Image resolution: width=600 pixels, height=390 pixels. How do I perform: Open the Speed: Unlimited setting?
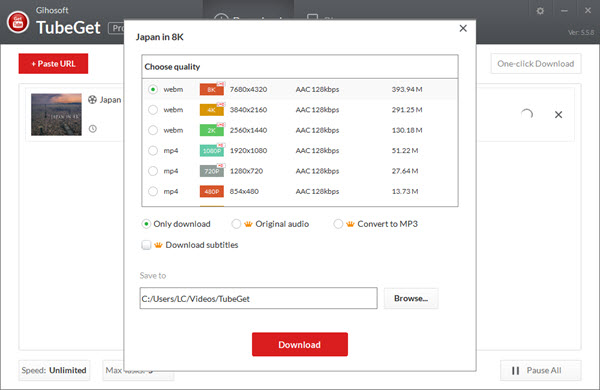pos(54,370)
